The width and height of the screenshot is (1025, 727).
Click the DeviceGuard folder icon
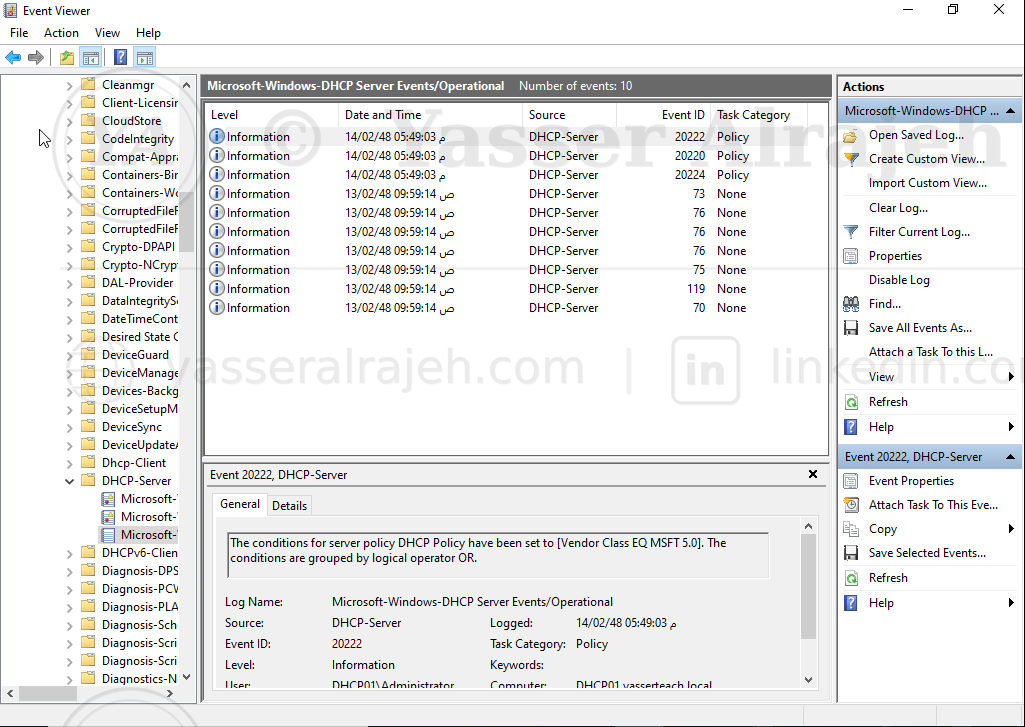(88, 354)
